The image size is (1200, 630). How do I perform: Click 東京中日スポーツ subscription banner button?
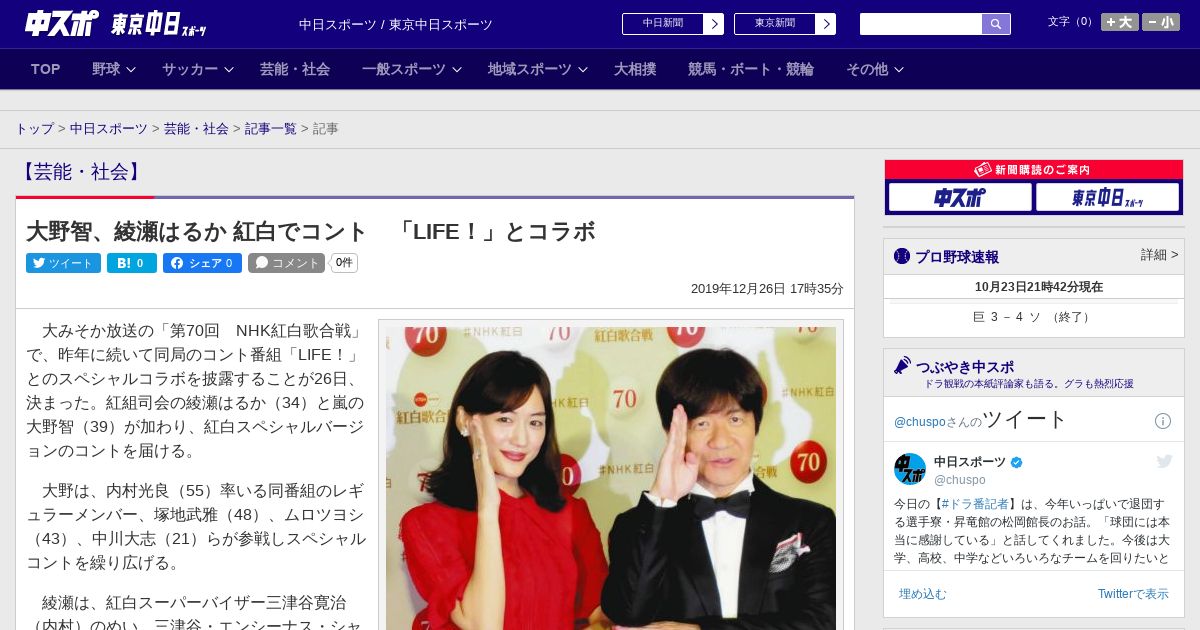(1108, 197)
